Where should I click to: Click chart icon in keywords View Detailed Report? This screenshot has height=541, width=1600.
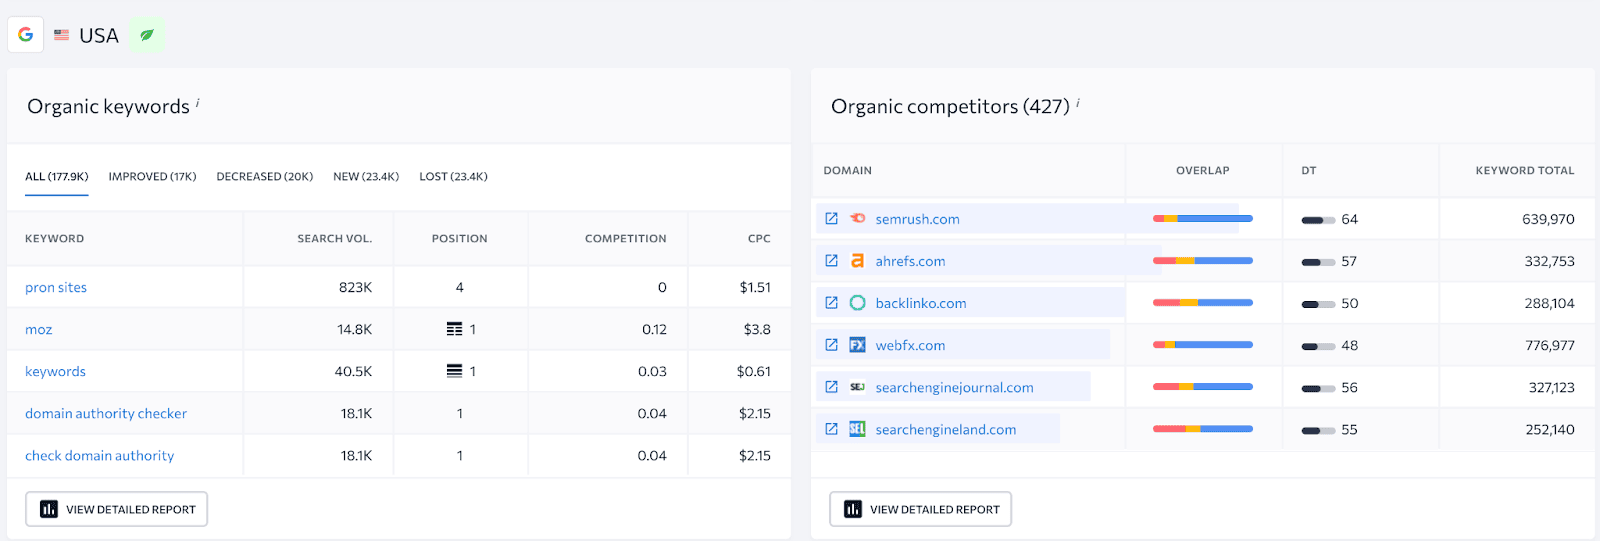point(49,509)
